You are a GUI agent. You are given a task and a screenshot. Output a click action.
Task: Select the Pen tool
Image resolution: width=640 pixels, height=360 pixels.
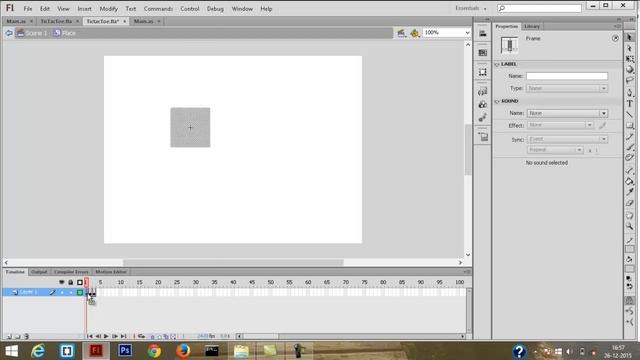(x=629, y=93)
